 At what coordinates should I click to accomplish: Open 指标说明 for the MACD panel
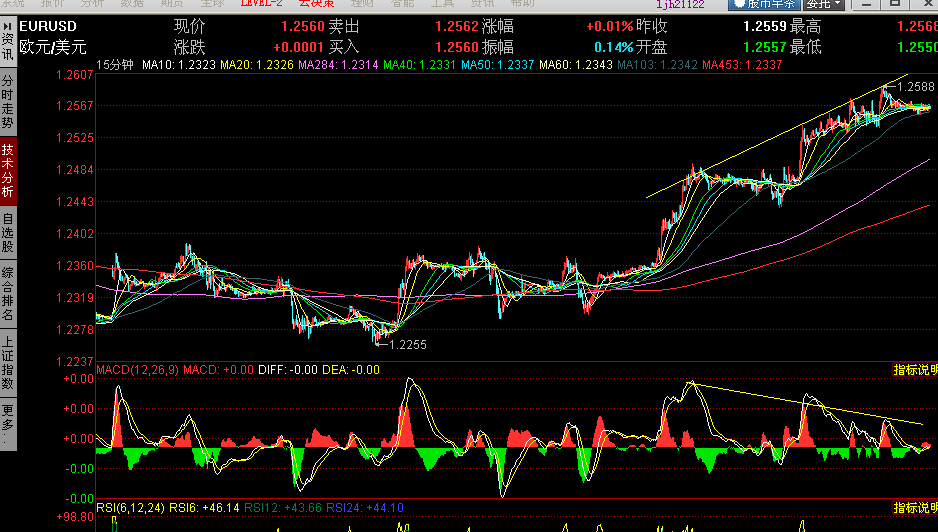pos(915,370)
